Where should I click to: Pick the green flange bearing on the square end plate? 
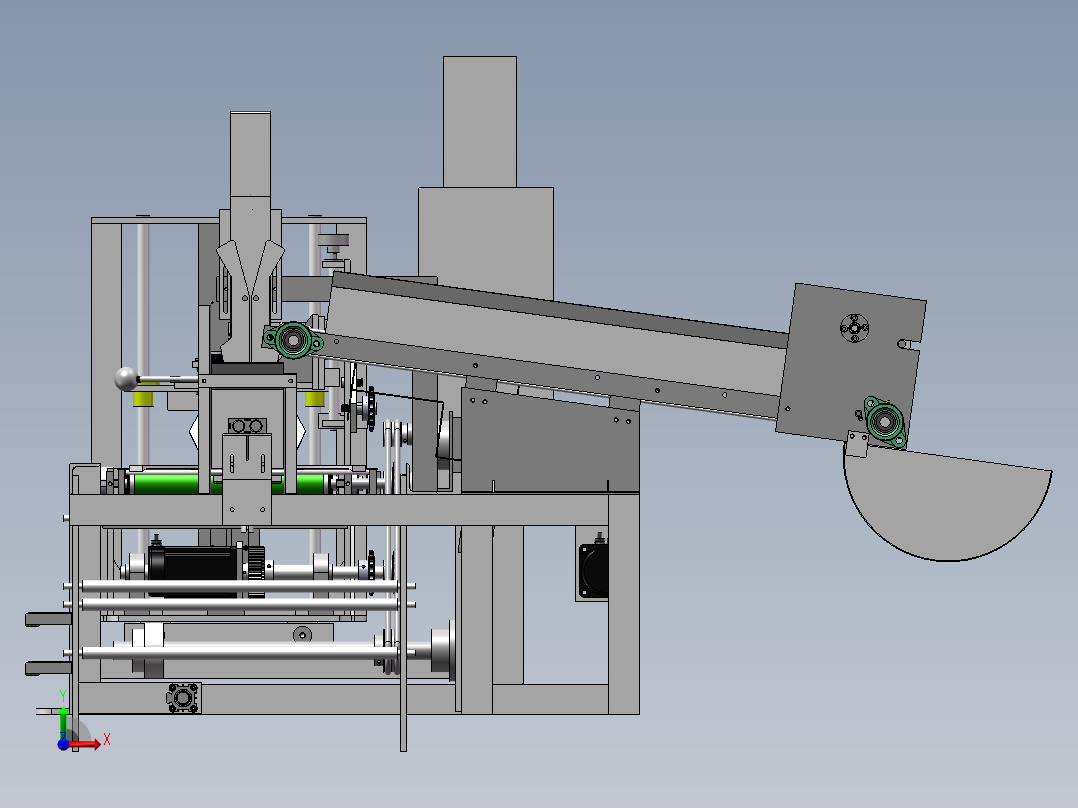point(885,421)
